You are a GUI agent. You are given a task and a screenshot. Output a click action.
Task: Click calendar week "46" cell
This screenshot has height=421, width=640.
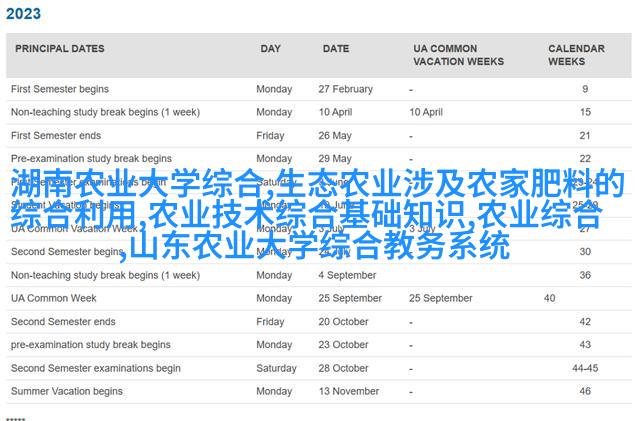(585, 392)
